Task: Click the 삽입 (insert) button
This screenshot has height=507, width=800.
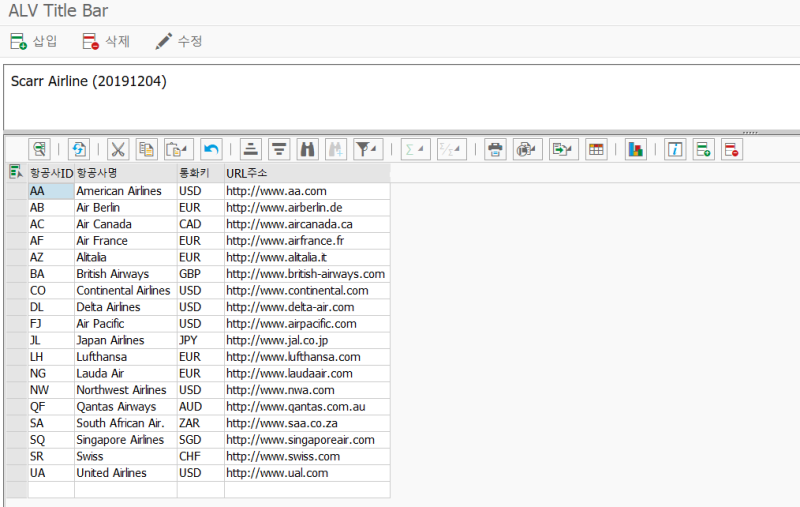Action: coord(34,41)
